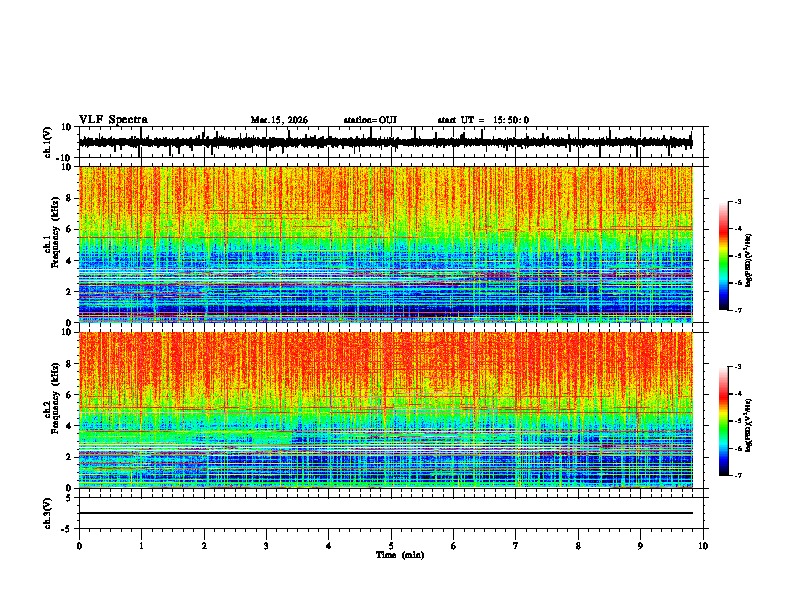Click the "start UT = 15:50:0" header text
The width and height of the screenshot is (792, 612).
(x=483, y=120)
